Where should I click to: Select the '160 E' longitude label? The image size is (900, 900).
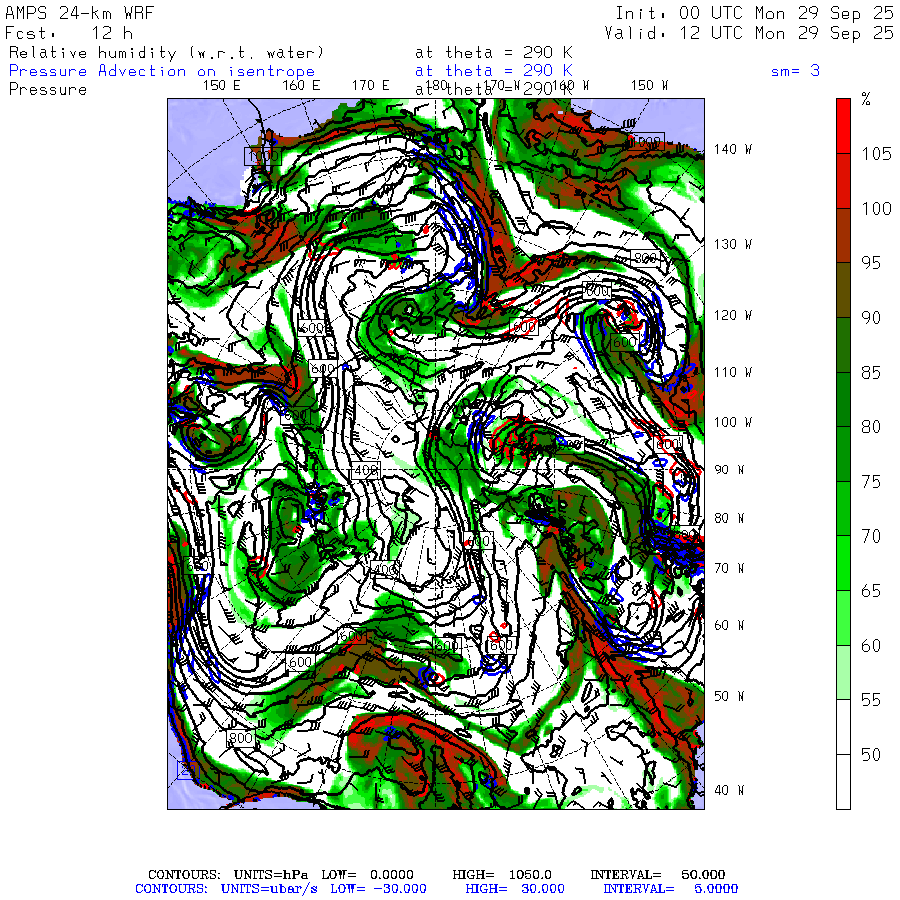[x=301, y=86]
